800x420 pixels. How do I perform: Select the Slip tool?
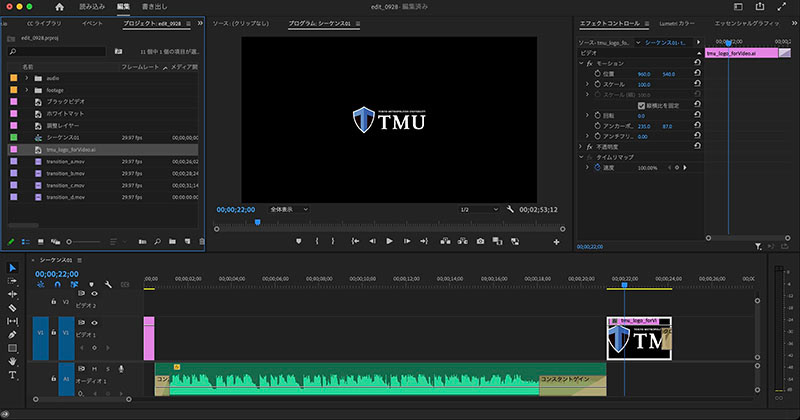[13, 321]
